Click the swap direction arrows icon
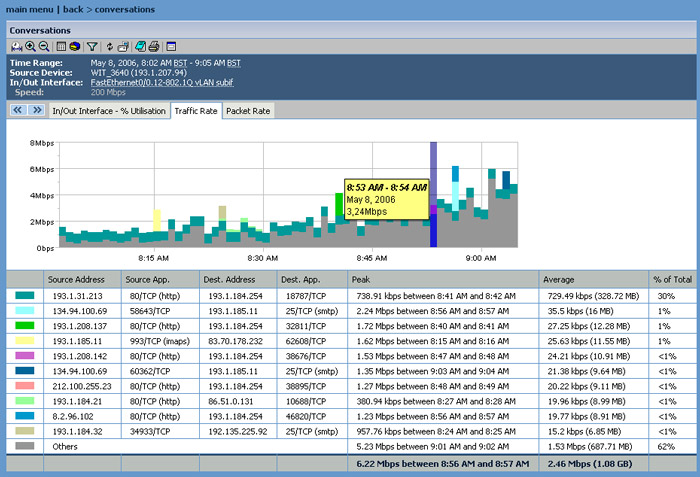Screen dimensions: 700x477 tap(109, 46)
